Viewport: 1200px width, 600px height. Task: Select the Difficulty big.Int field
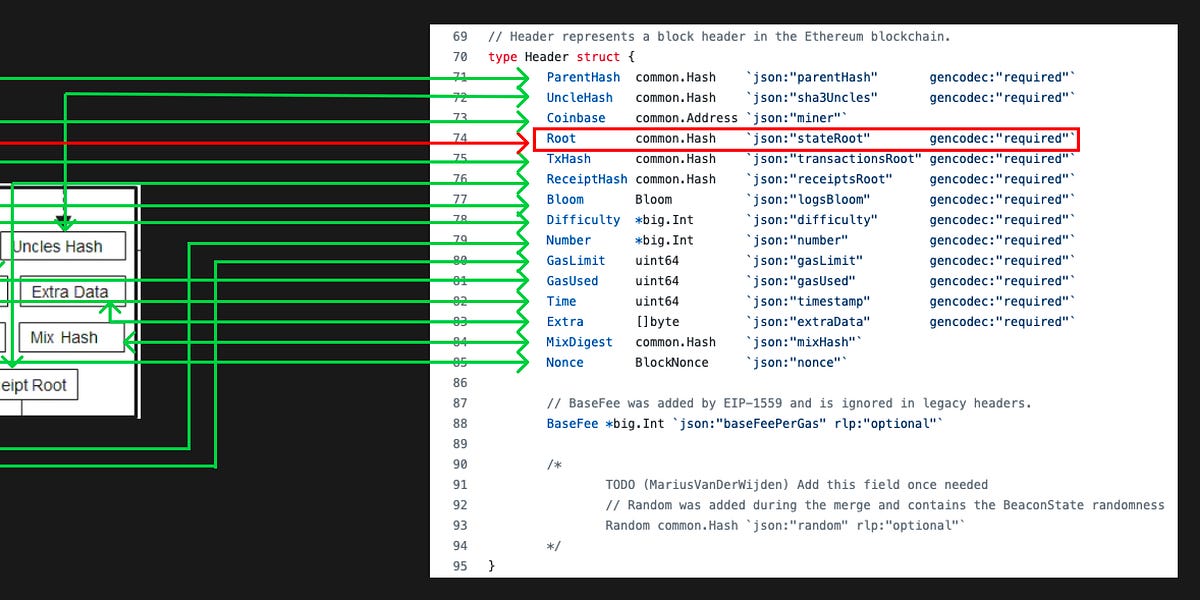point(583,219)
